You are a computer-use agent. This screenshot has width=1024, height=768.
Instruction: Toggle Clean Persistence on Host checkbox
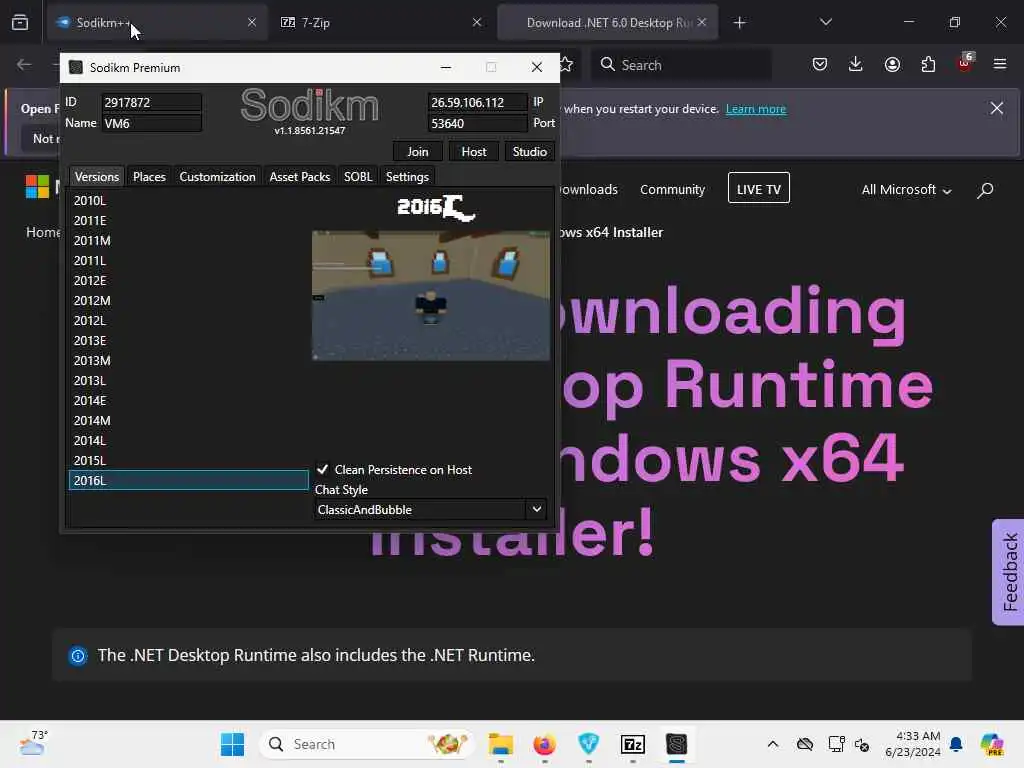(x=322, y=469)
